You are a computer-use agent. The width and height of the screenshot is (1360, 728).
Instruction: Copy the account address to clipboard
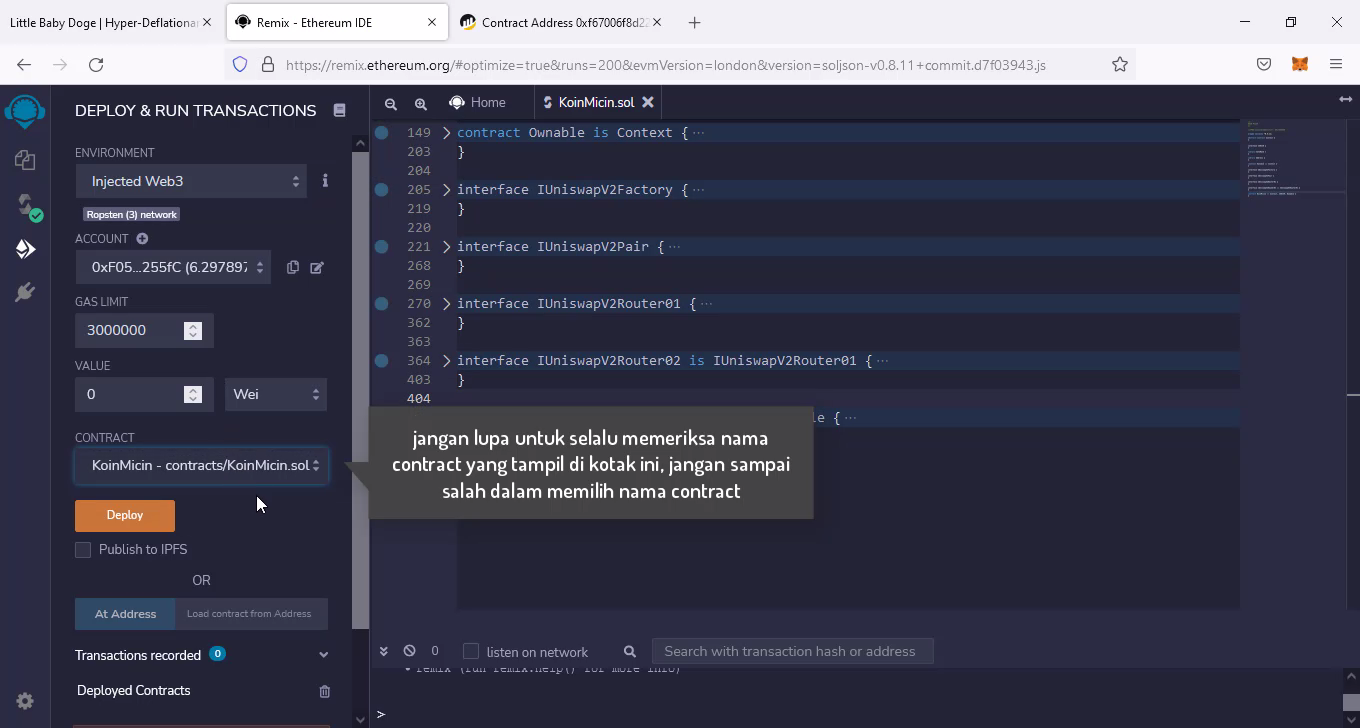293,267
